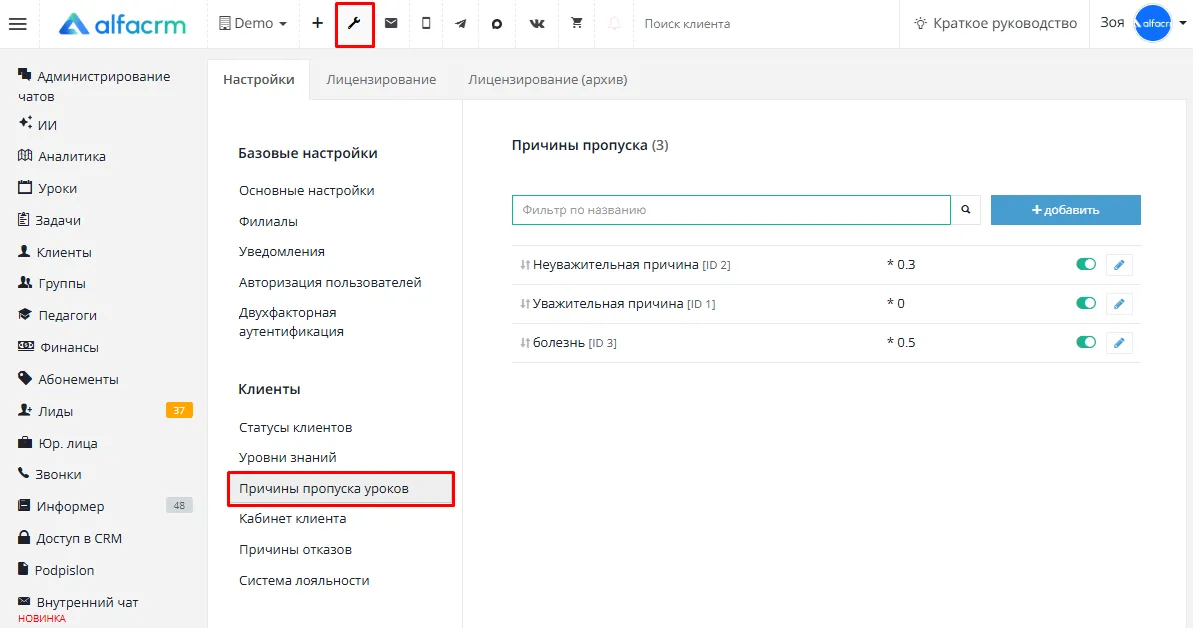
Task: Select Причины пропуска уроков in settings menu
Action: (341, 489)
